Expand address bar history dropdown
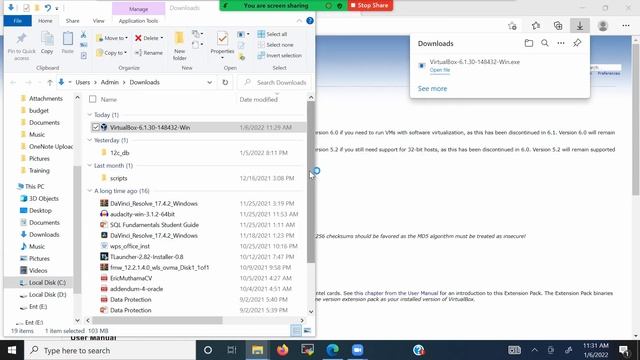This screenshot has width=640, height=360. click(209, 82)
